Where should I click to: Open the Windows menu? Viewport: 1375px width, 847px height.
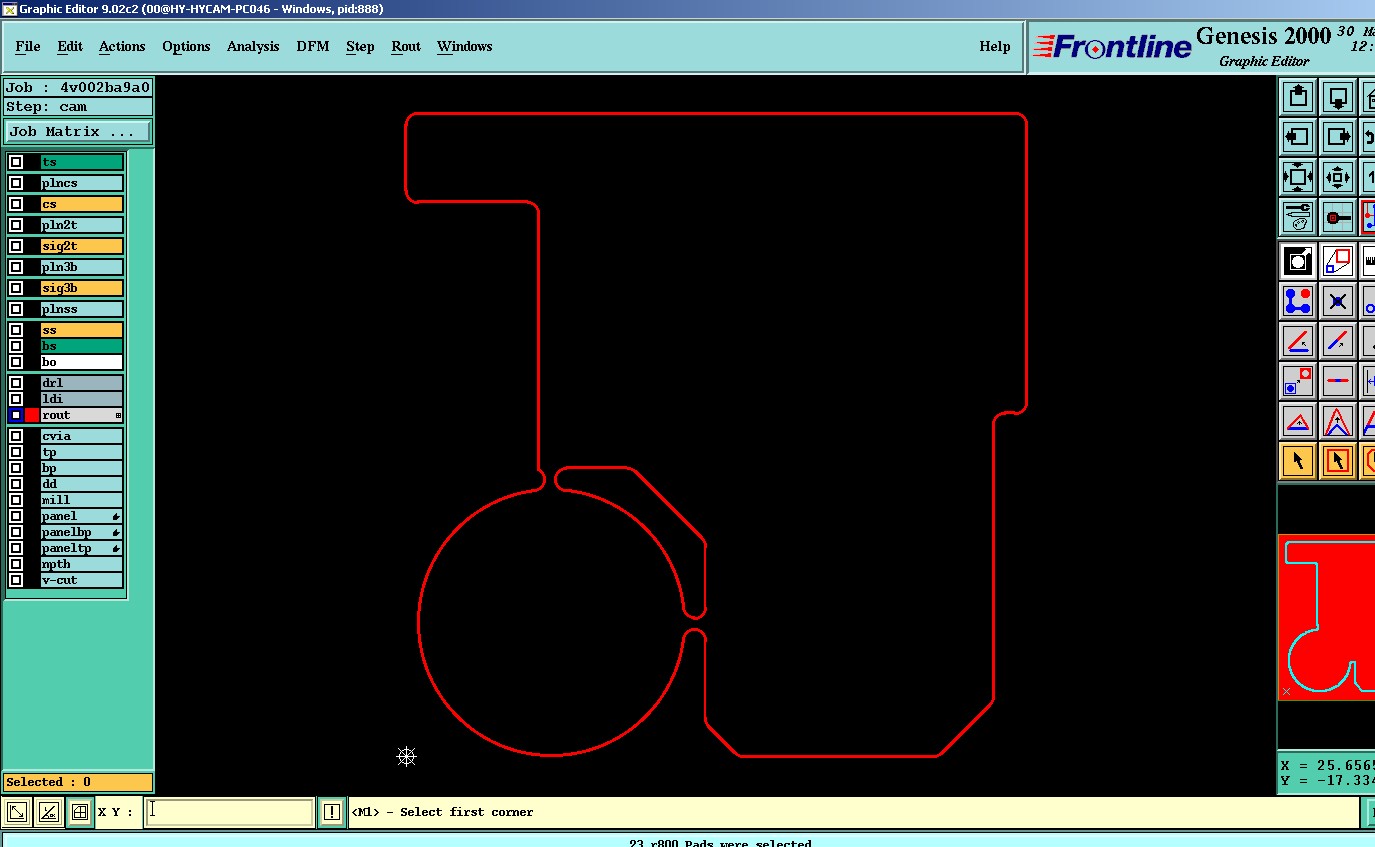pyautogui.click(x=464, y=46)
